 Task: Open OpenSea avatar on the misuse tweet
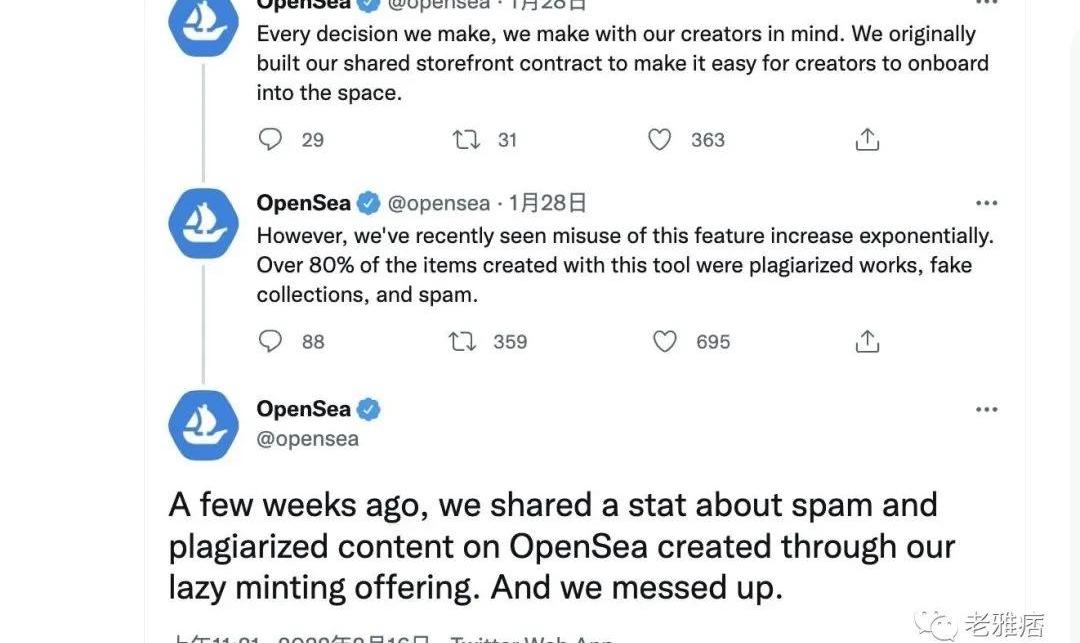203,223
